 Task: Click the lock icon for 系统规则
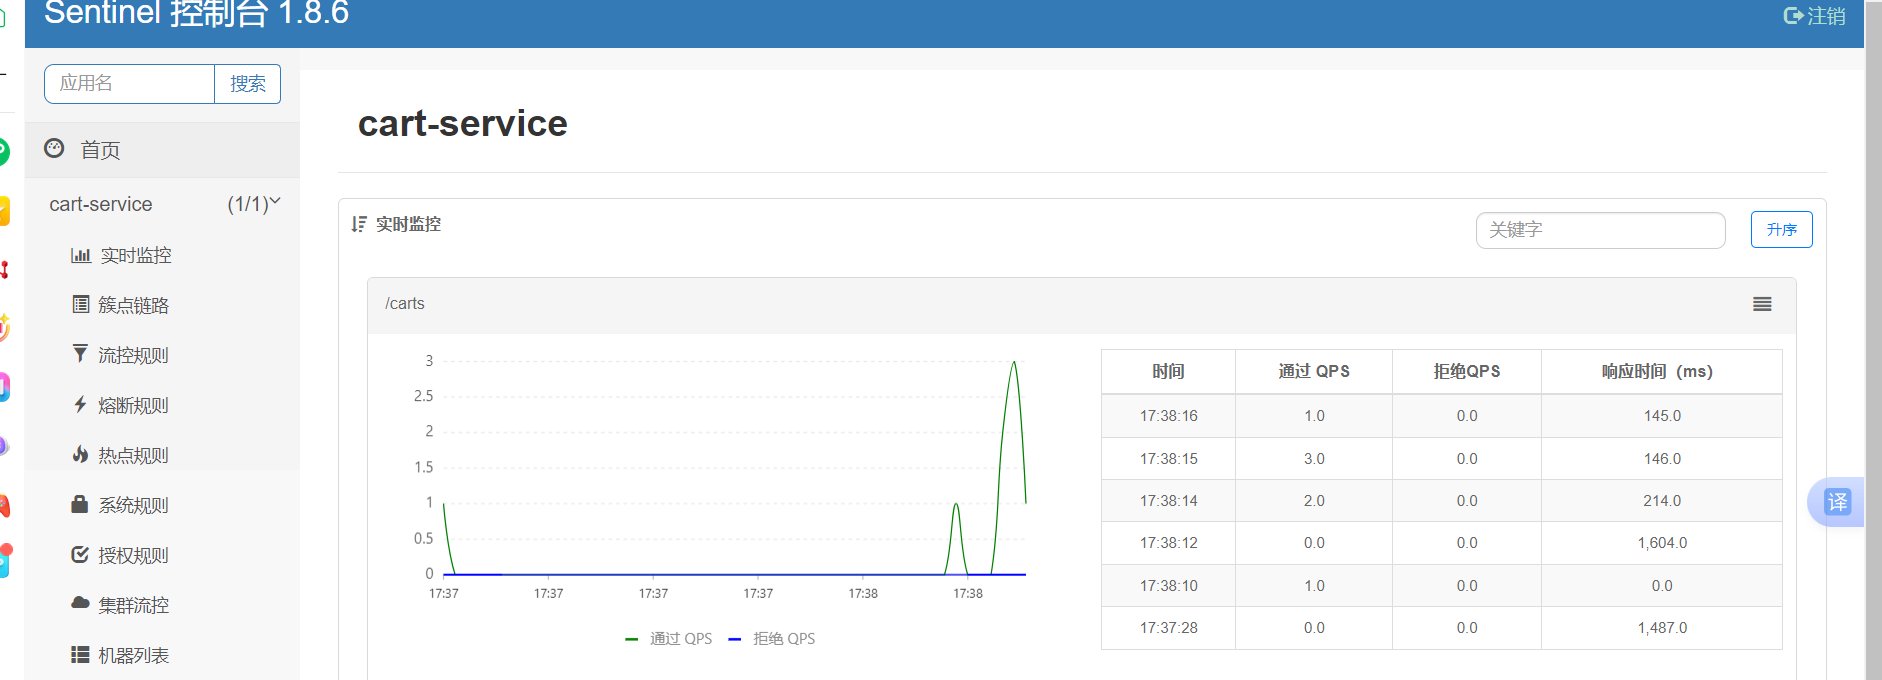(x=80, y=504)
